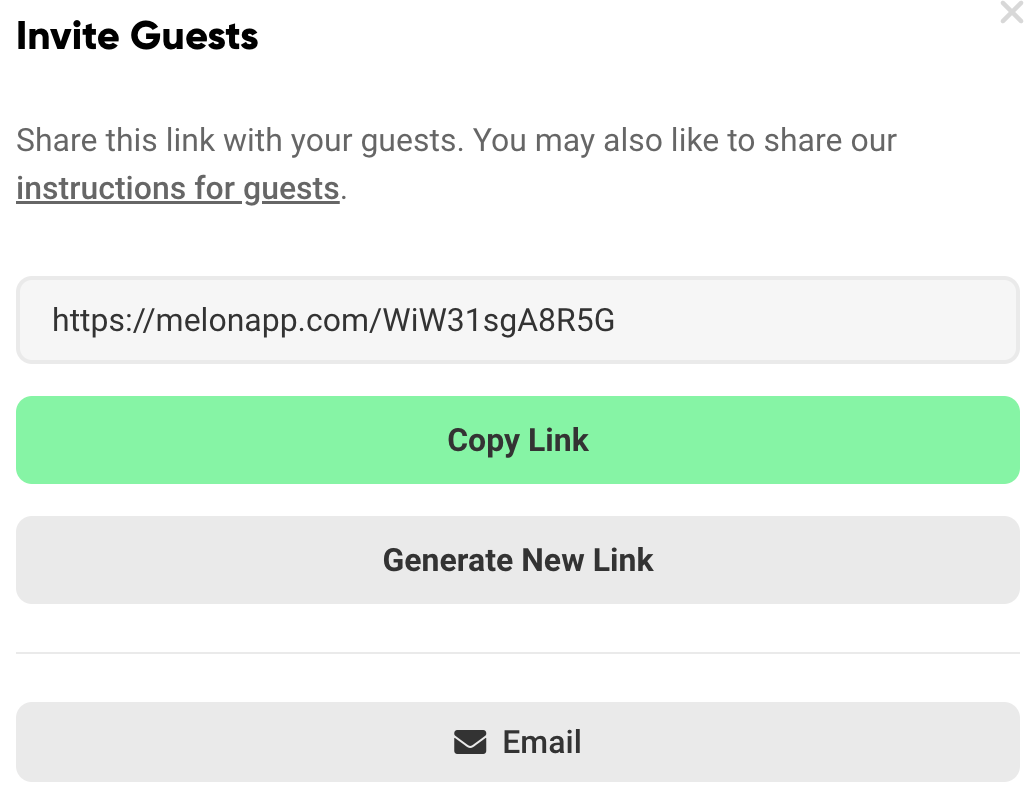
Task: Click the divider line above Email
Action: [x=518, y=653]
